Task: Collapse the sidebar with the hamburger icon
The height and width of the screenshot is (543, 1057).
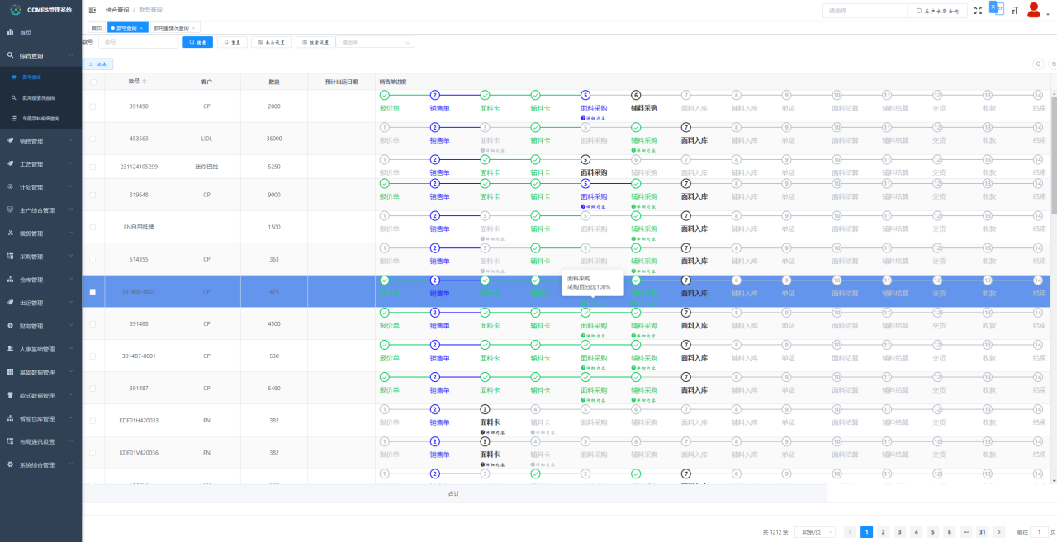Action: pos(93,9)
